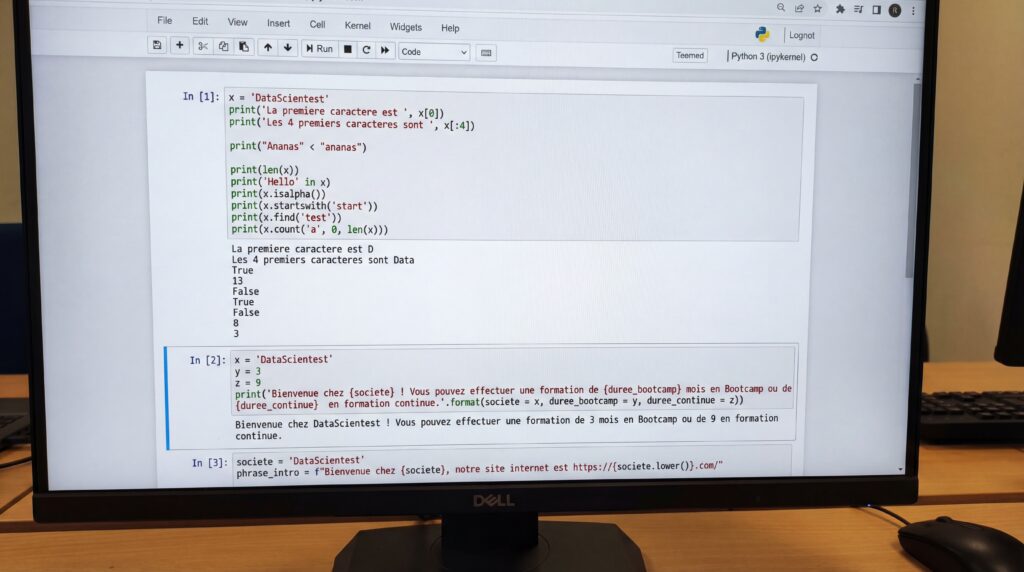Click the code line print(x.find('test'))

pyautogui.click(x=285, y=217)
